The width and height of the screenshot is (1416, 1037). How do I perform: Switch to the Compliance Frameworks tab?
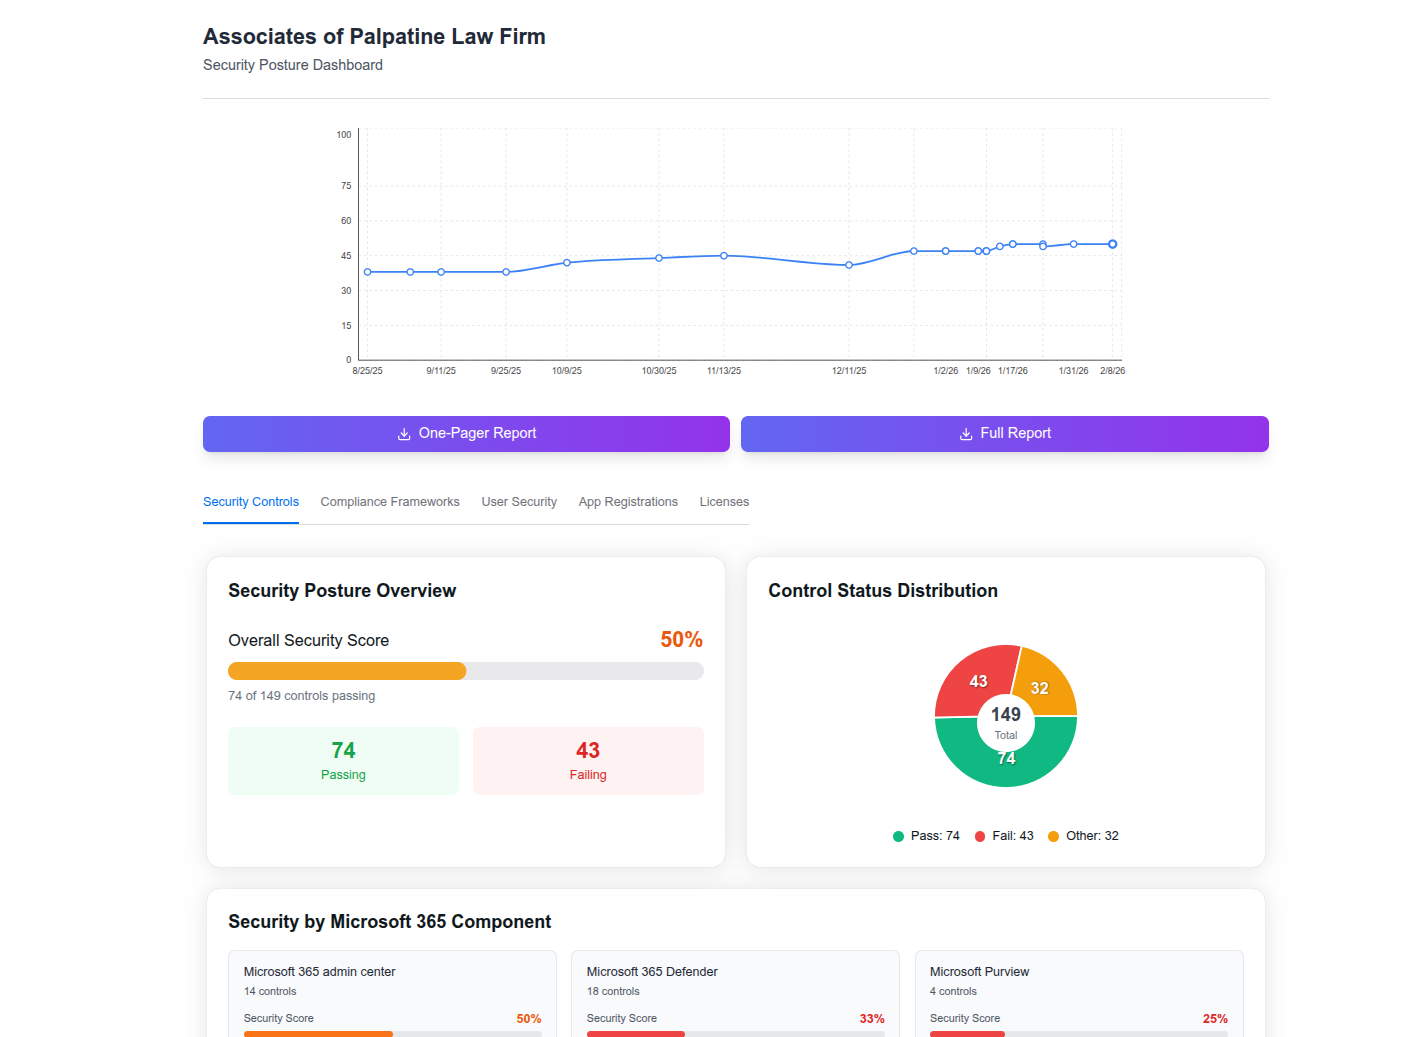click(x=390, y=501)
